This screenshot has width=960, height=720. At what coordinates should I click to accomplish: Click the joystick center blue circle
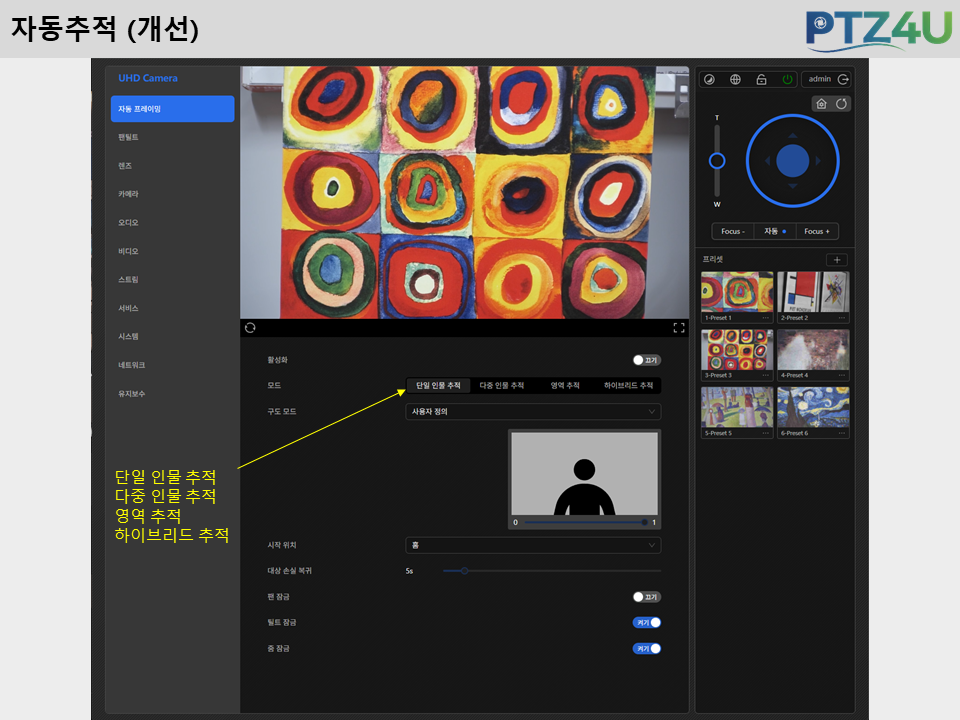[x=793, y=161]
